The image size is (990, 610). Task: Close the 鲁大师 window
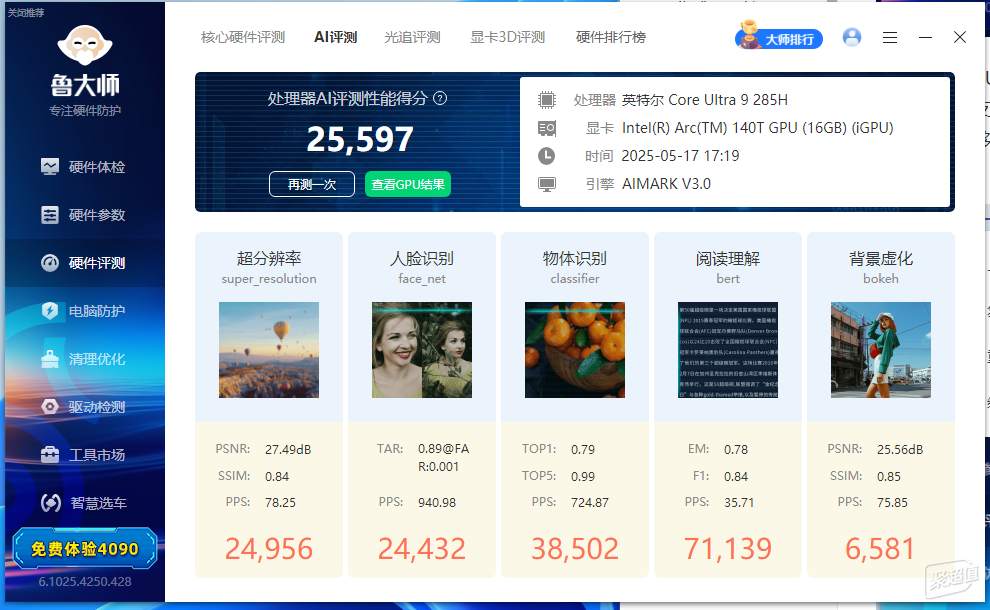pyautogui.click(x=960, y=37)
